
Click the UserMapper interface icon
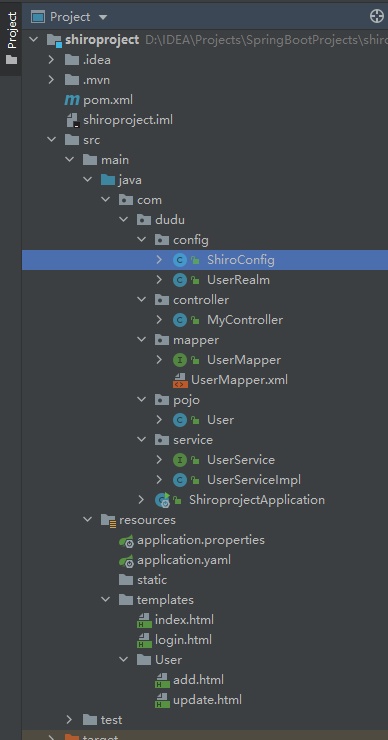(179, 360)
